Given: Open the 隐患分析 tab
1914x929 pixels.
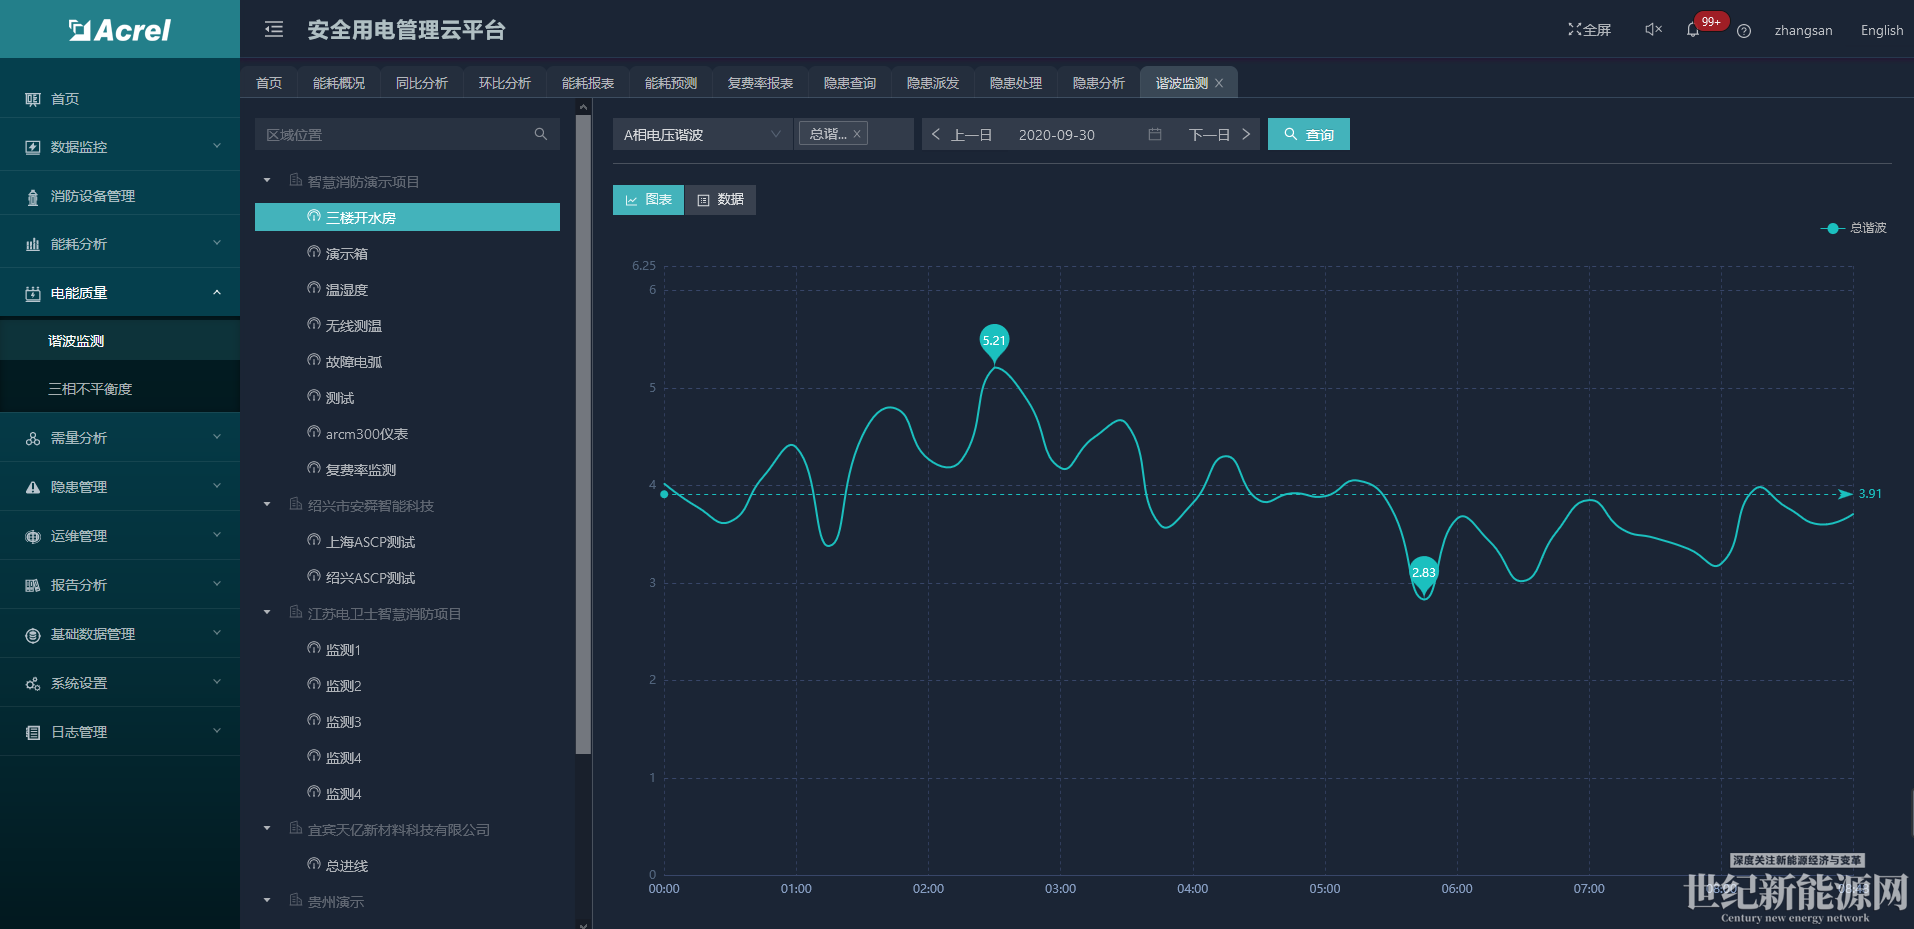Looking at the screenshot, I should point(1099,83).
